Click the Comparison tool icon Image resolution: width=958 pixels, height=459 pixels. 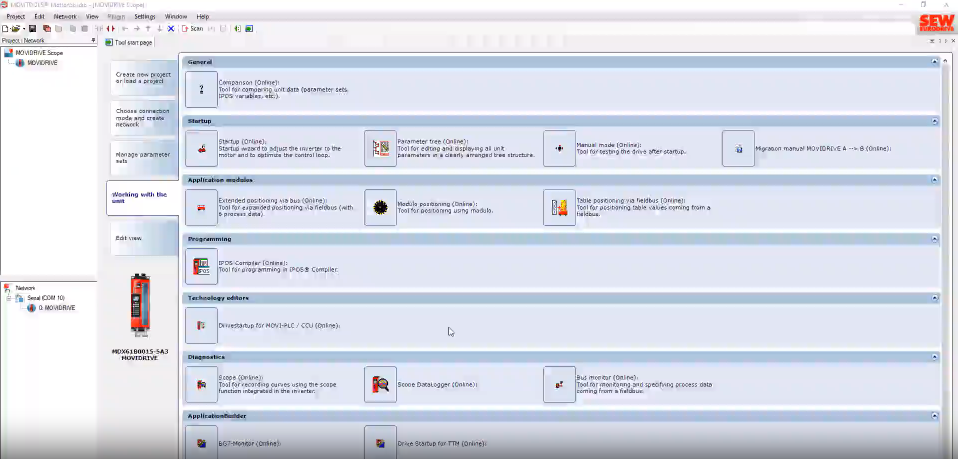(x=201, y=89)
